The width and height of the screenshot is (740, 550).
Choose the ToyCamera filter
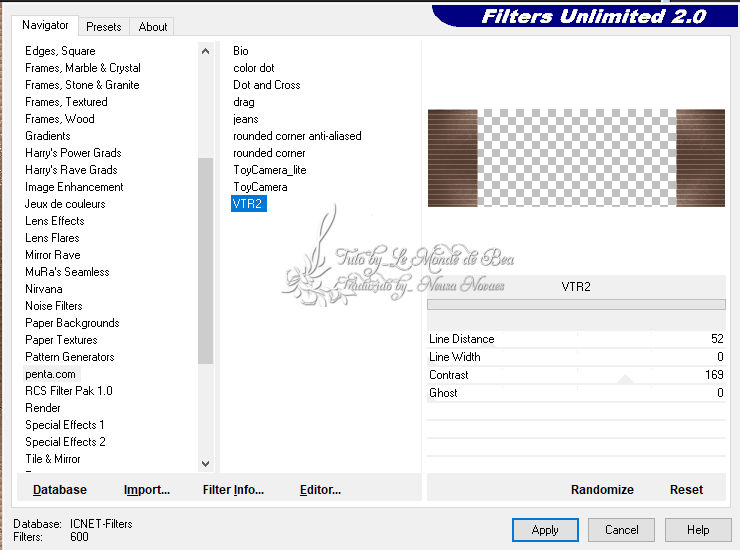click(260, 187)
